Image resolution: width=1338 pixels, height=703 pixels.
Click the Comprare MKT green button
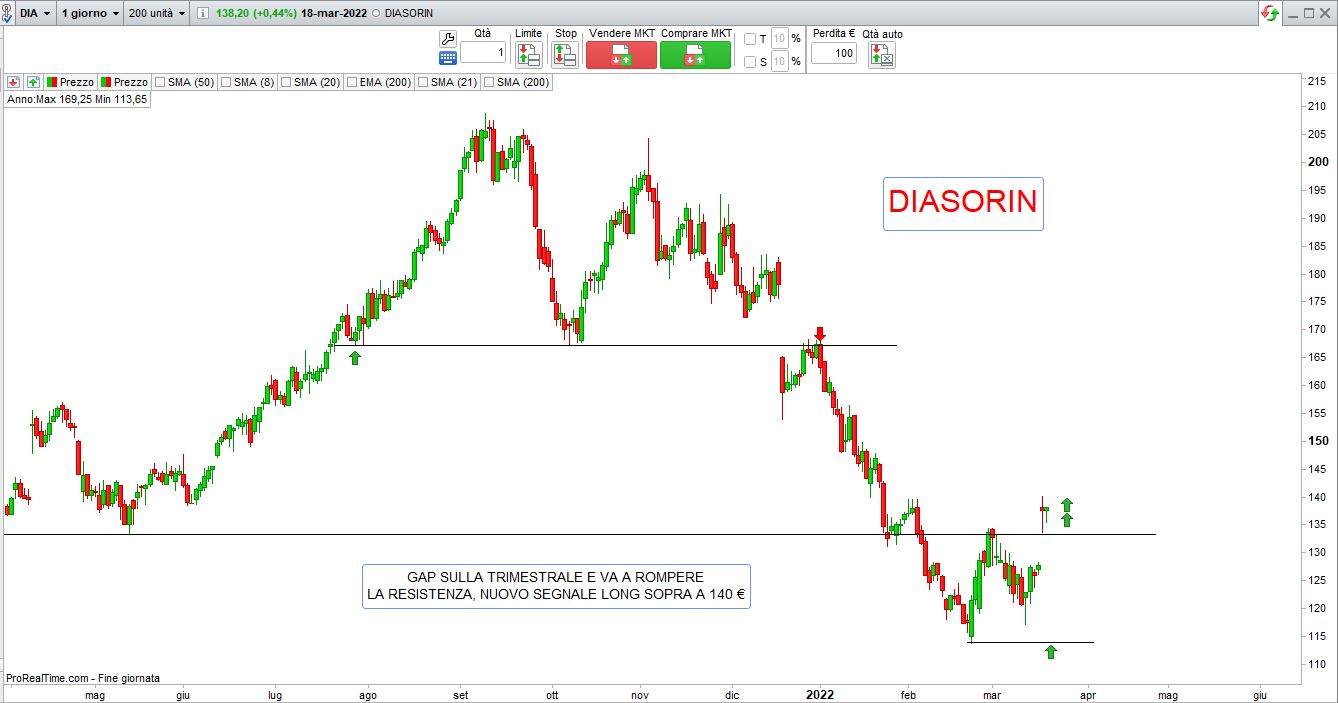pos(695,55)
